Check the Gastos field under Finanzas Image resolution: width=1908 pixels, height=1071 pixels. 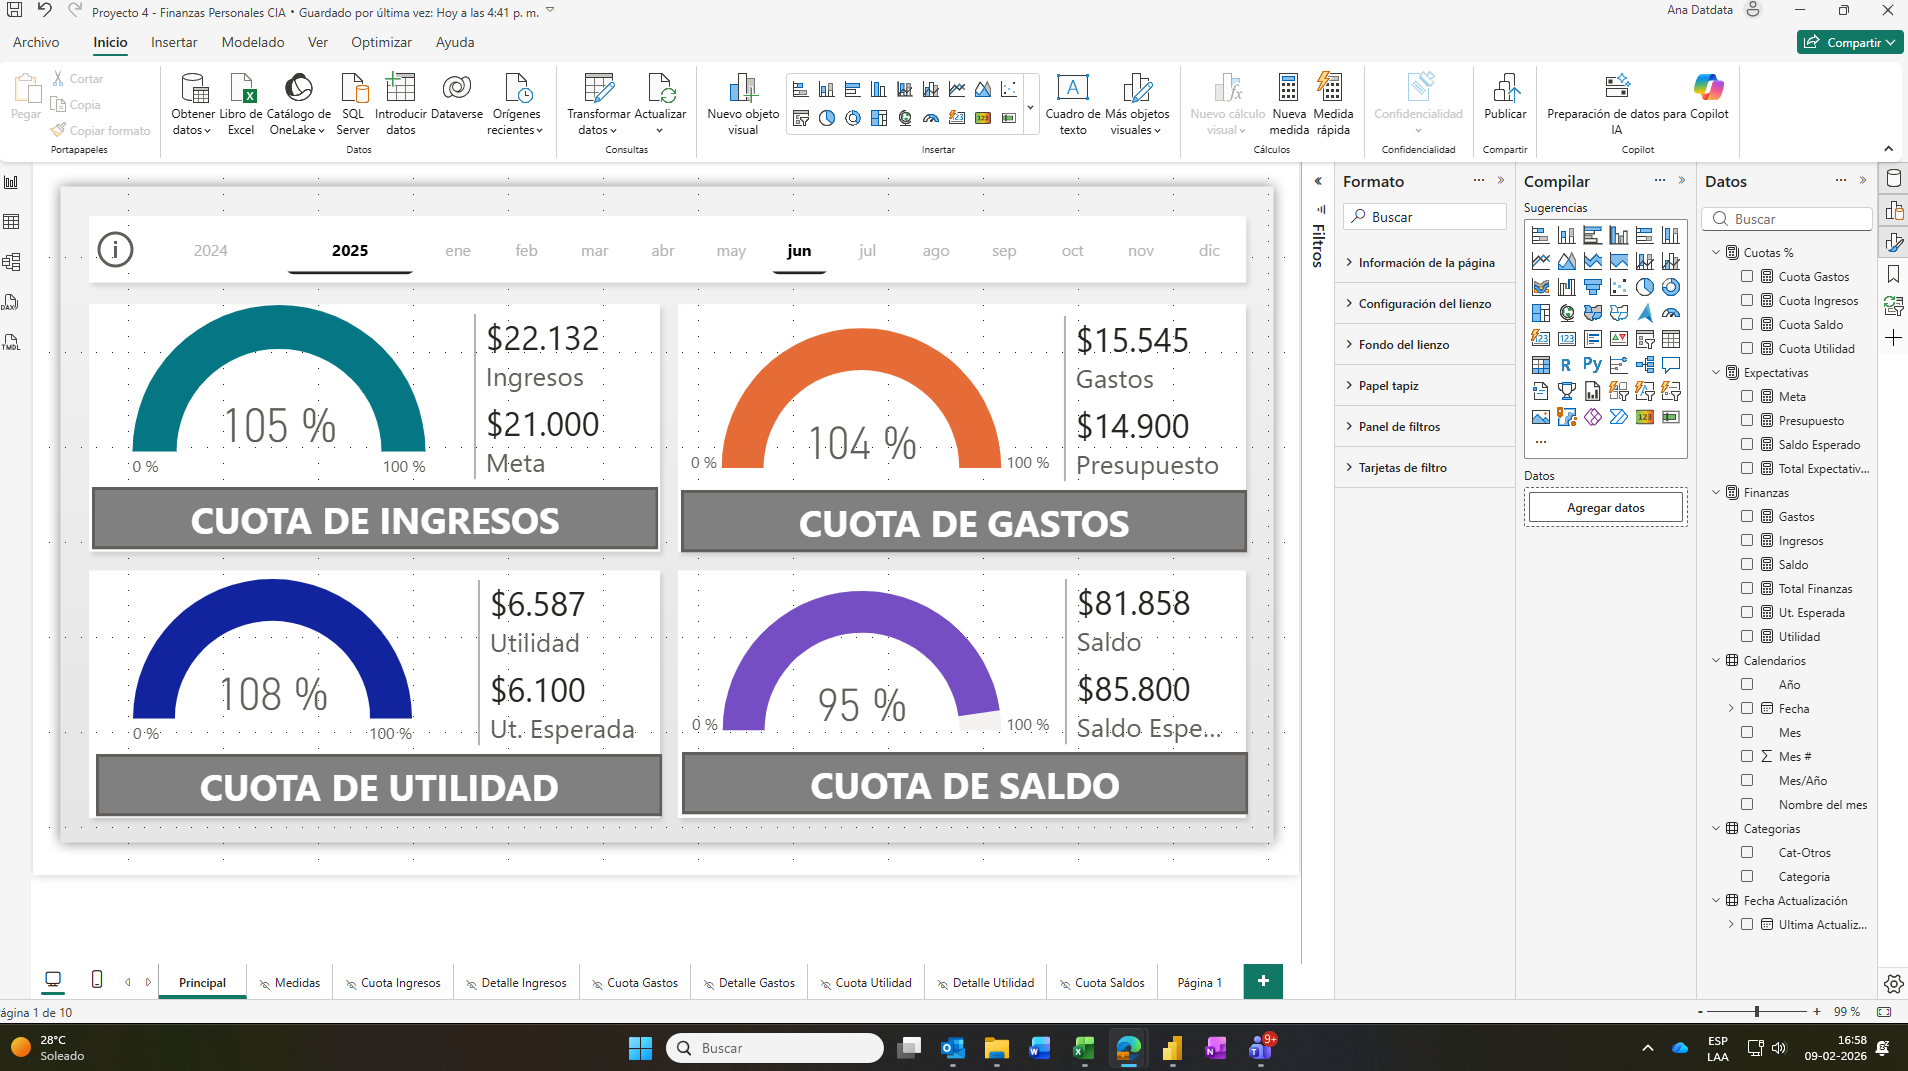tap(1749, 516)
